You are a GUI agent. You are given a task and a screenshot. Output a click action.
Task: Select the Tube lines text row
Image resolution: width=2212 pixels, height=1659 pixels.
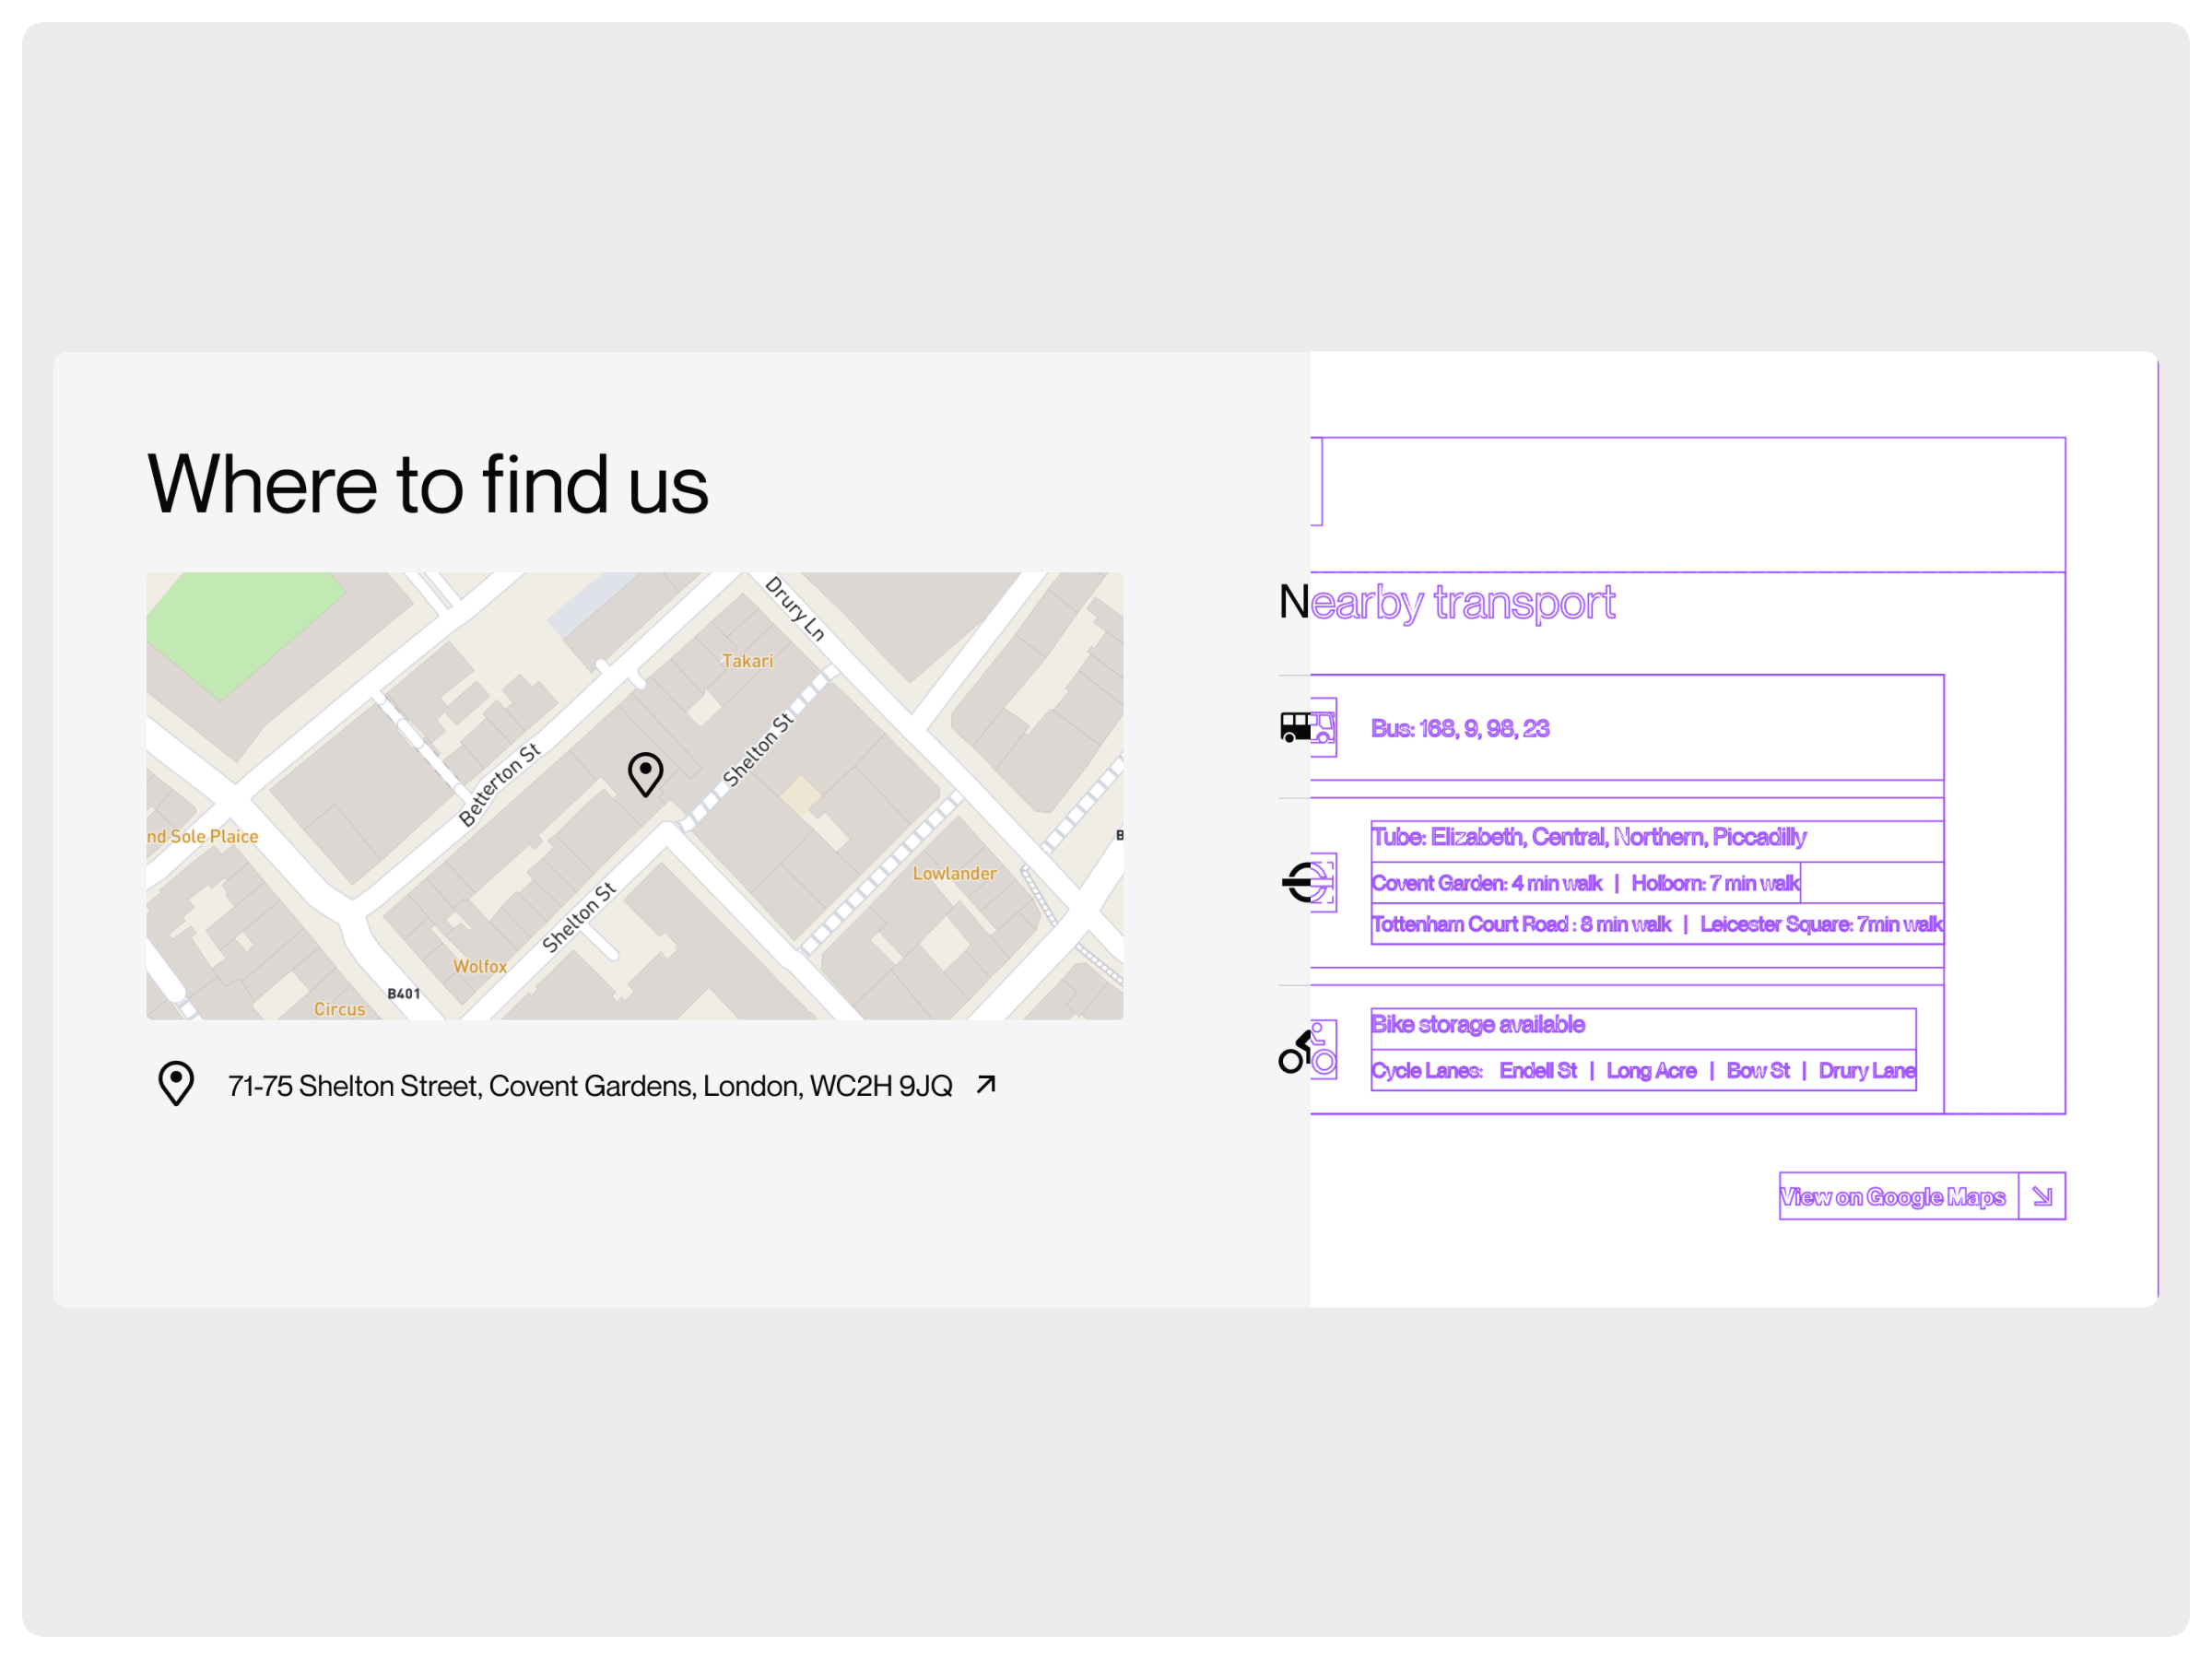click(x=1588, y=837)
